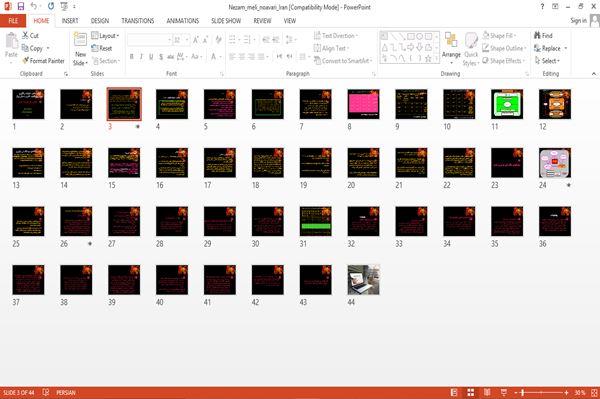This screenshot has height=399, width=600.
Task: Toggle Bold formatting
Action: point(131,57)
